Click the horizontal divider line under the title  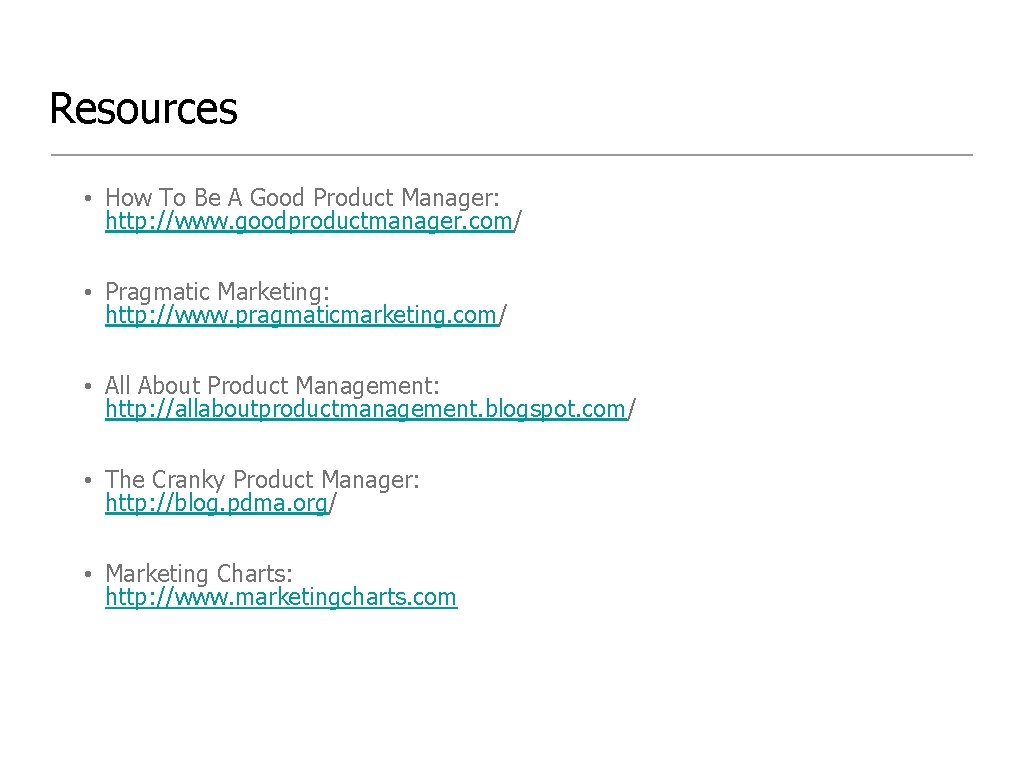pos(511,155)
